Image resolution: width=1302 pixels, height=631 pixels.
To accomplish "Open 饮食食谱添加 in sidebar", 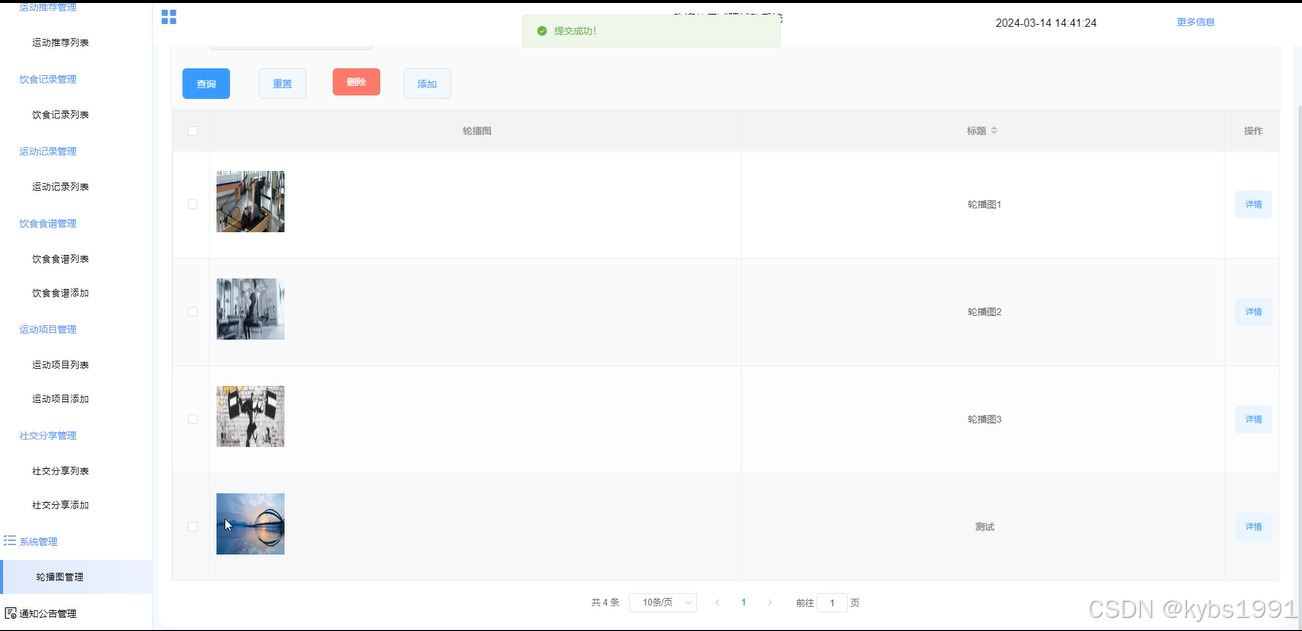I will click(x=60, y=293).
